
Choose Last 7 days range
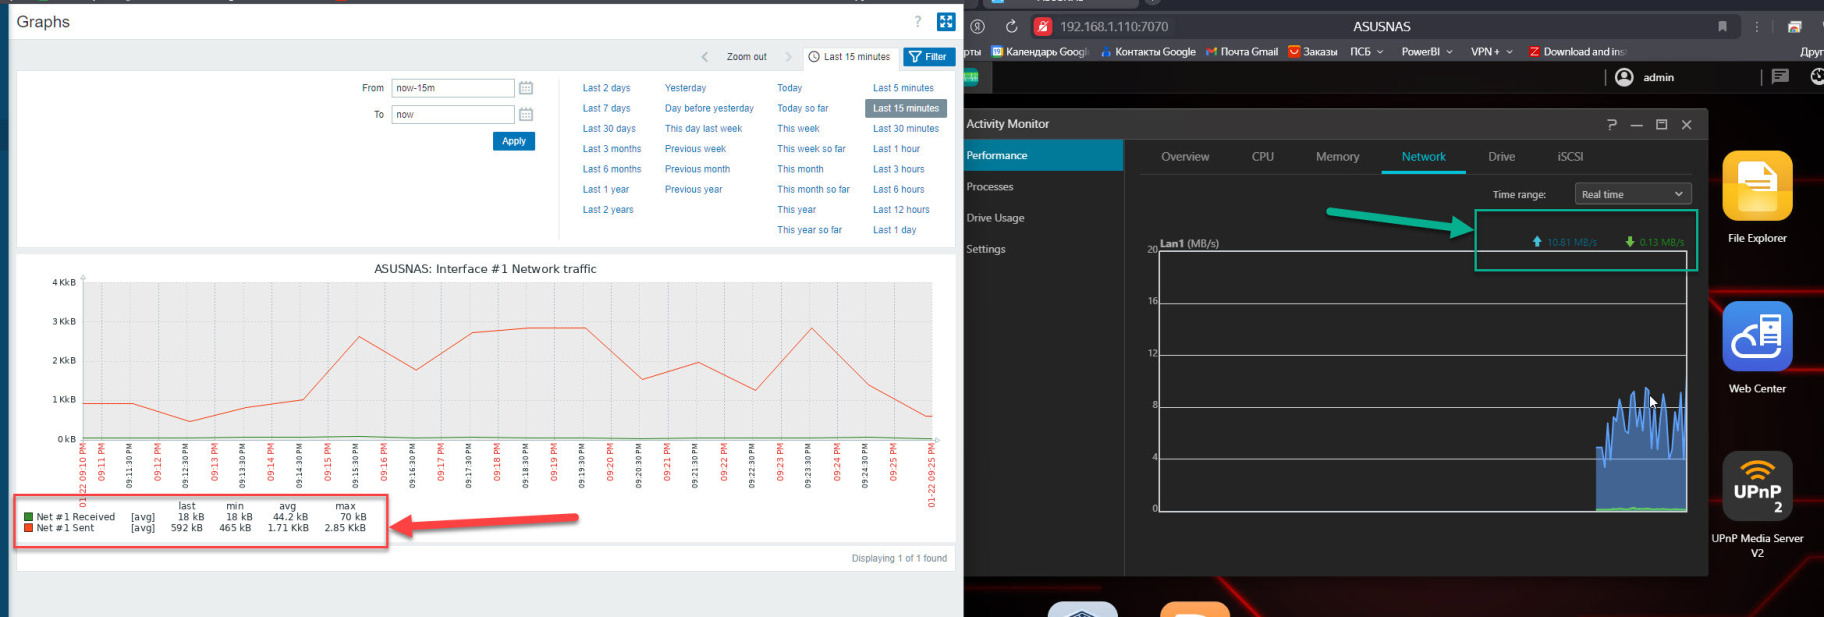point(607,108)
